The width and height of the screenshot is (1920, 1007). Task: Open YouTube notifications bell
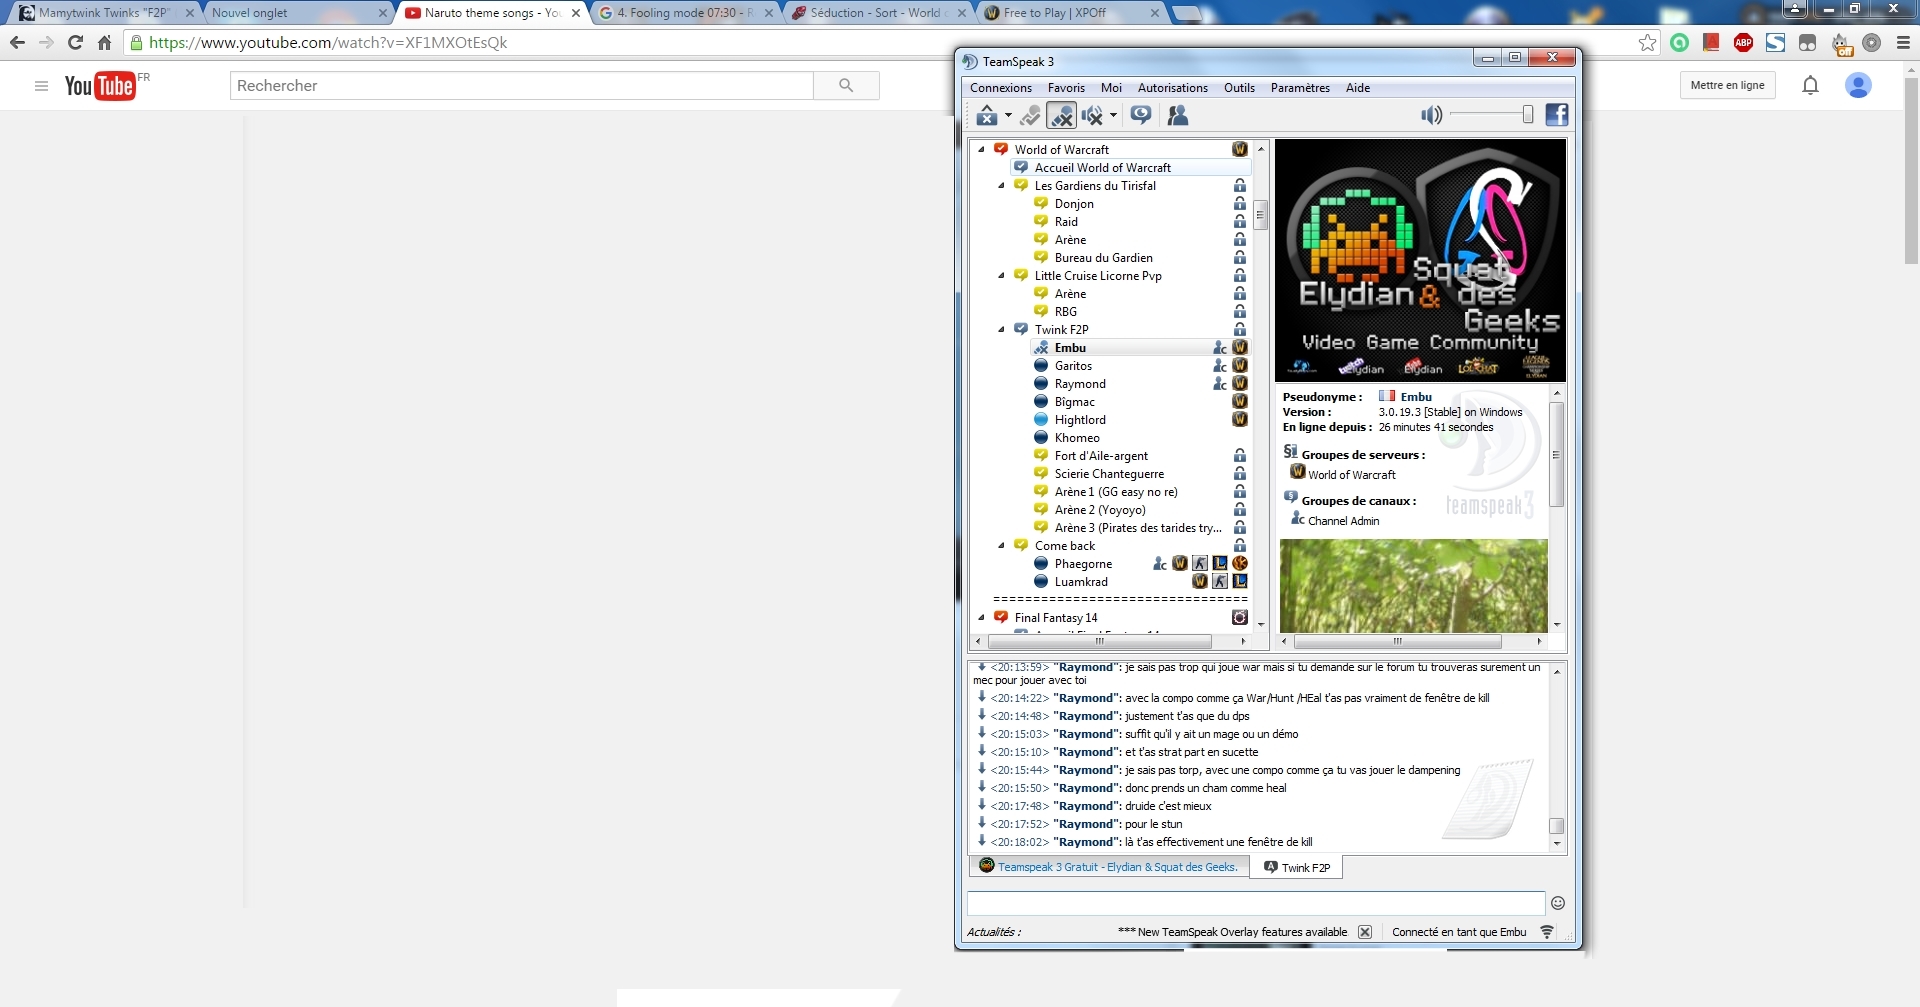(x=1810, y=86)
